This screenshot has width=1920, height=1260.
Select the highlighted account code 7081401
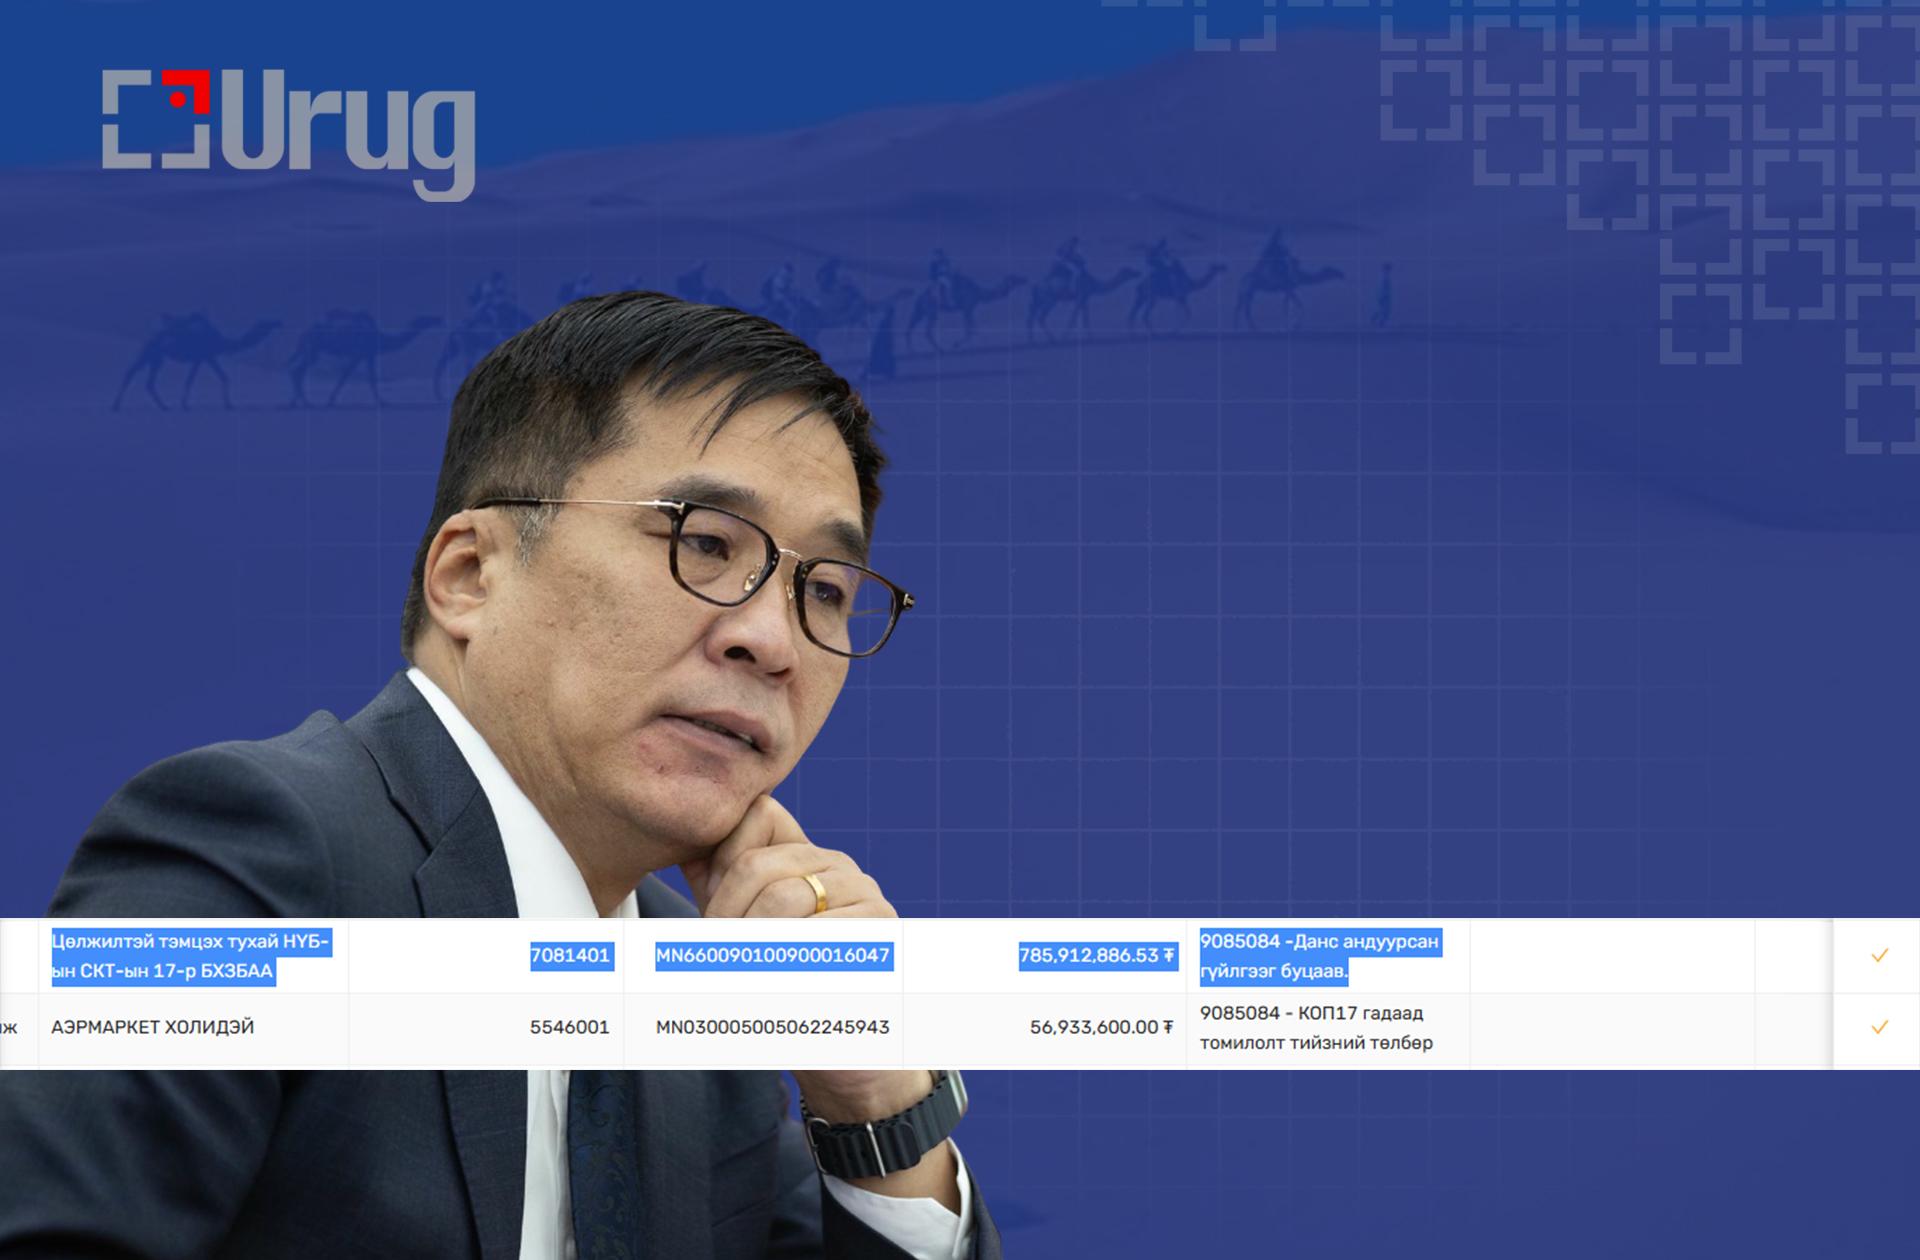570,955
